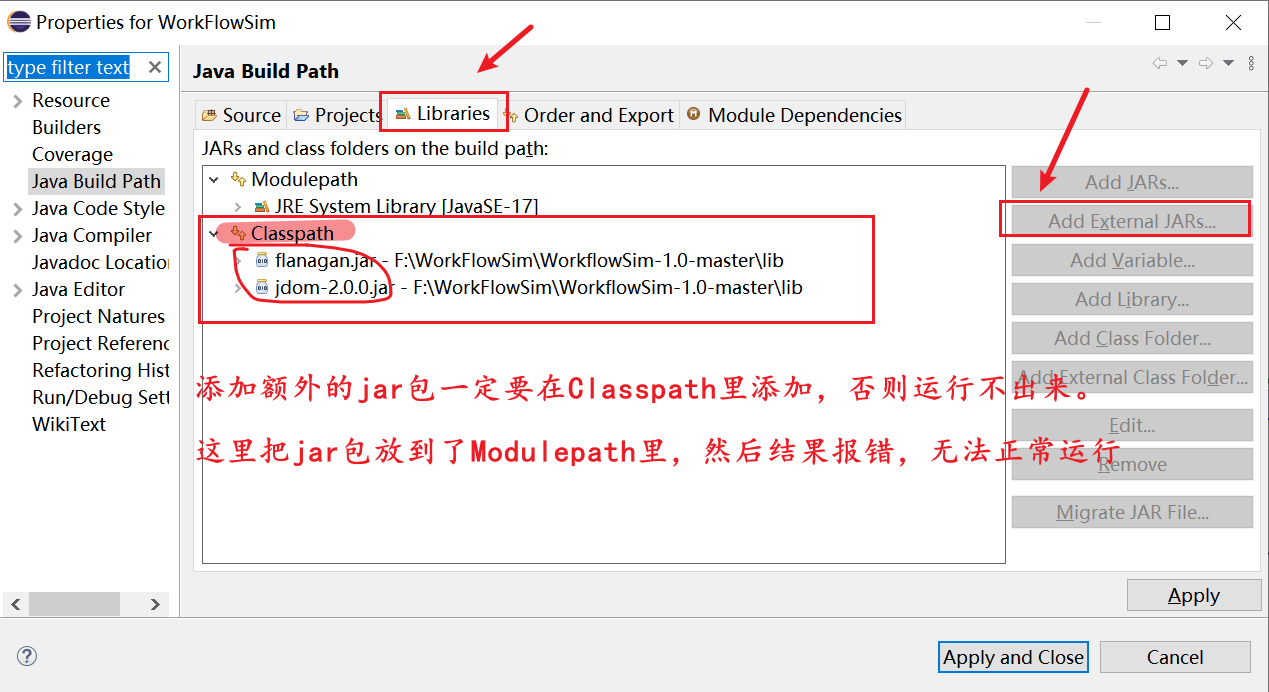This screenshot has width=1269, height=692.
Task: Click Apply and Close button
Action: coord(1014,657)
